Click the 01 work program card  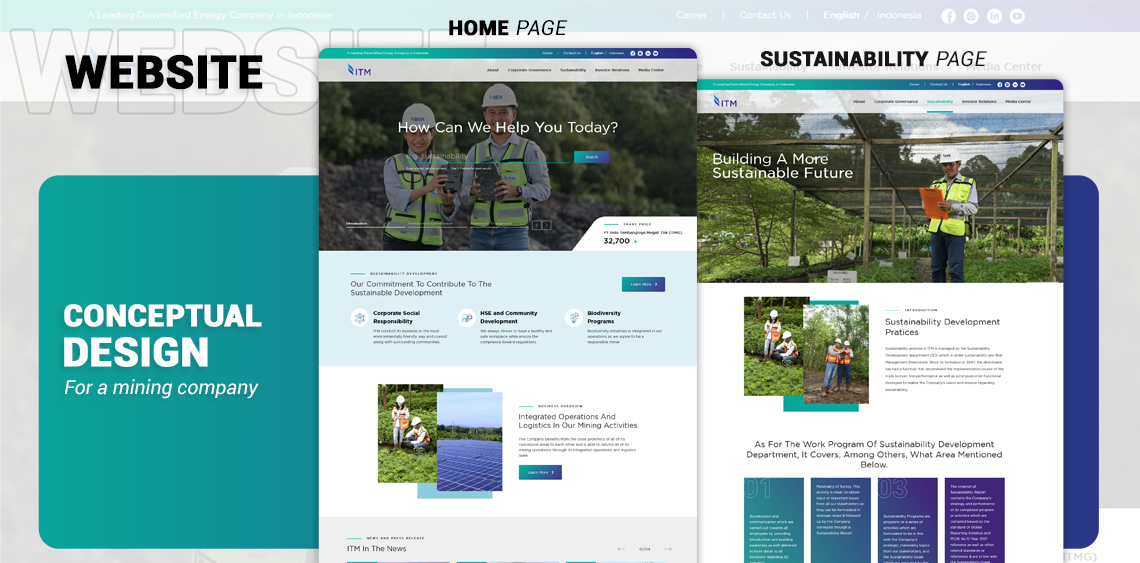tap(774, 520)
